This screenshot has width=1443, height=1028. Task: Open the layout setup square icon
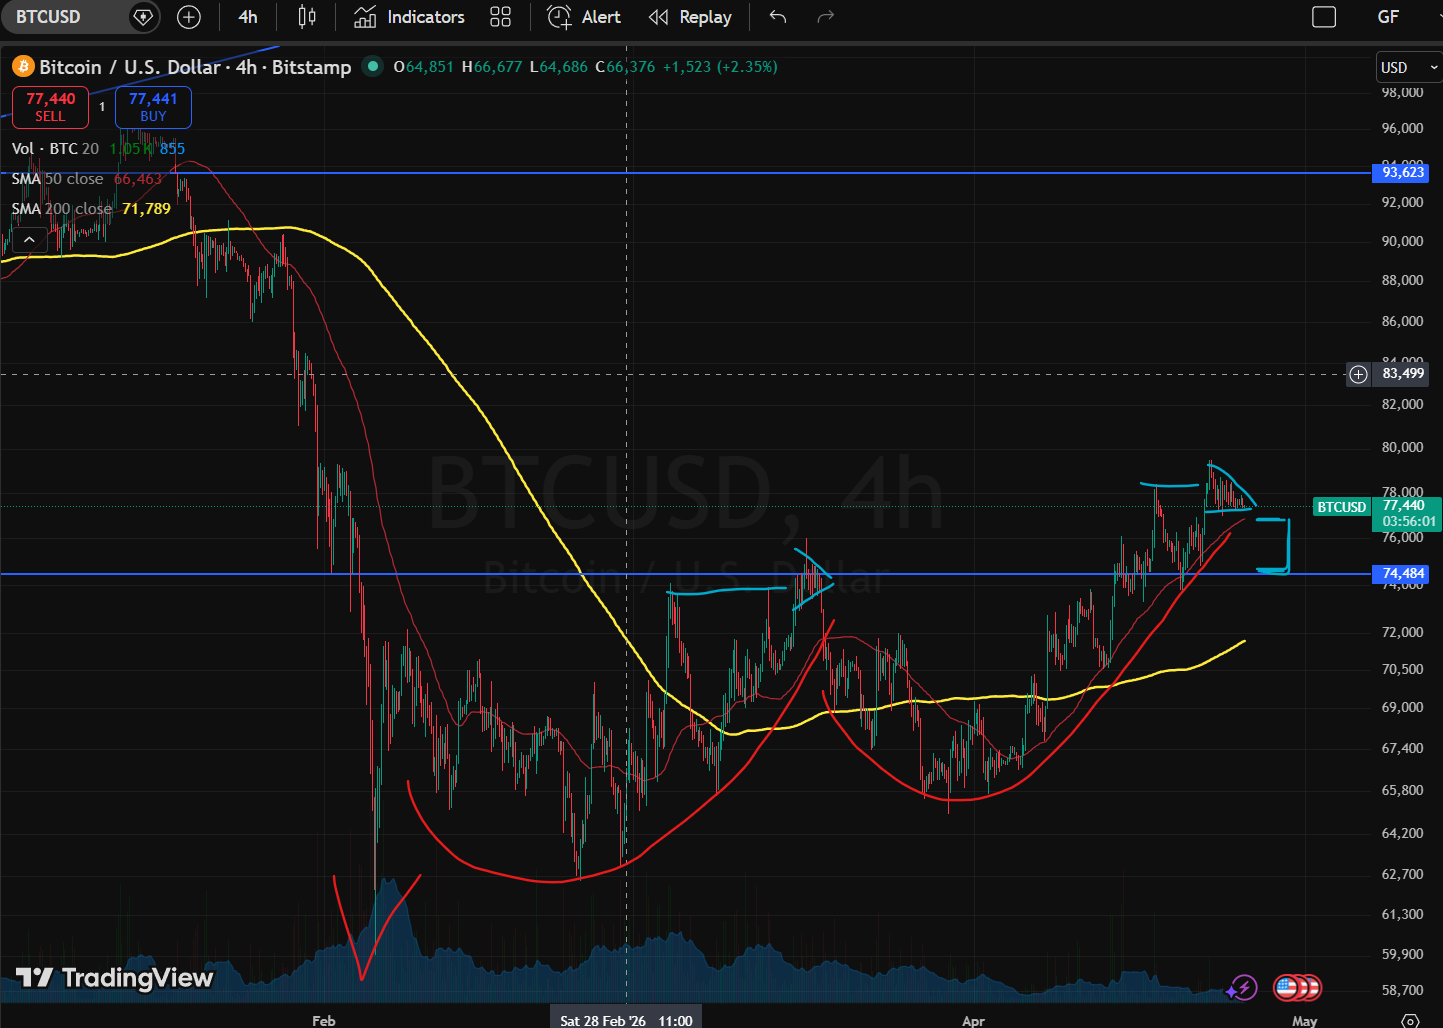[x=1323, y=17]
